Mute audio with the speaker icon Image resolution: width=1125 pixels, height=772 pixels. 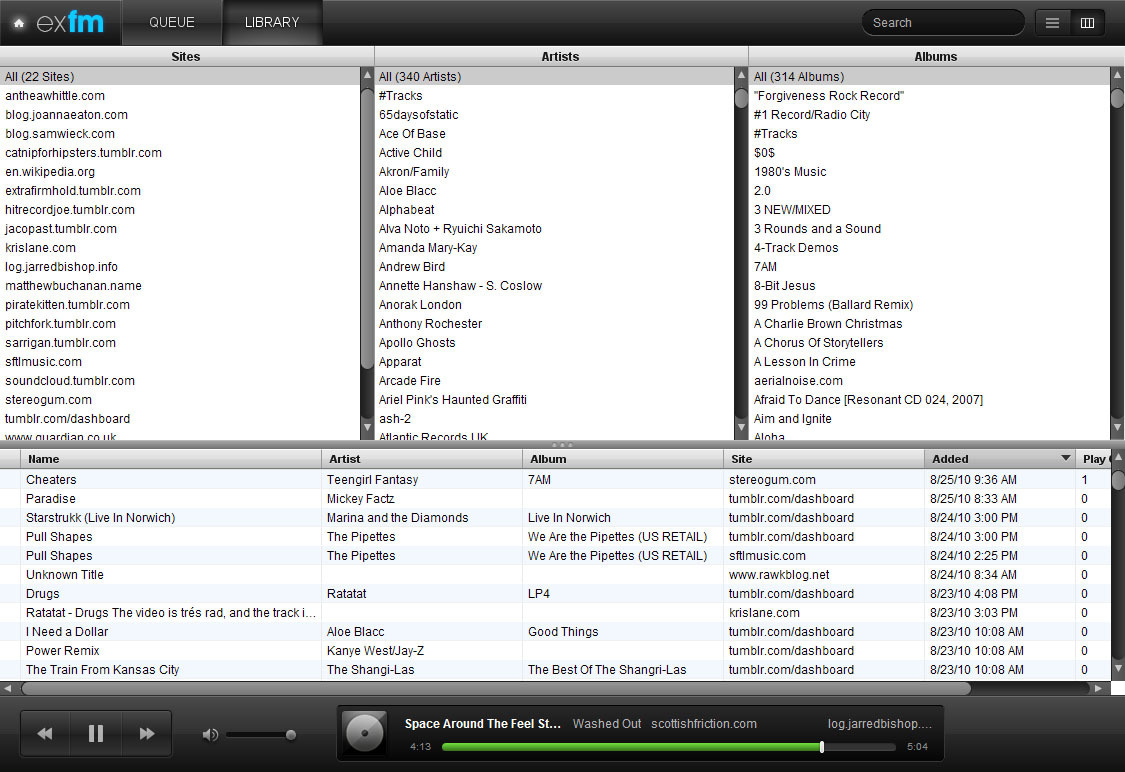(x=210, y=735)
